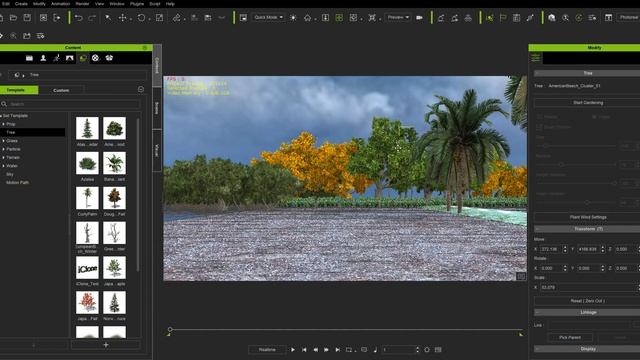640x360 pixels.
Task: Click the thumbnail list scrollbar
Action: coord(138,195)
